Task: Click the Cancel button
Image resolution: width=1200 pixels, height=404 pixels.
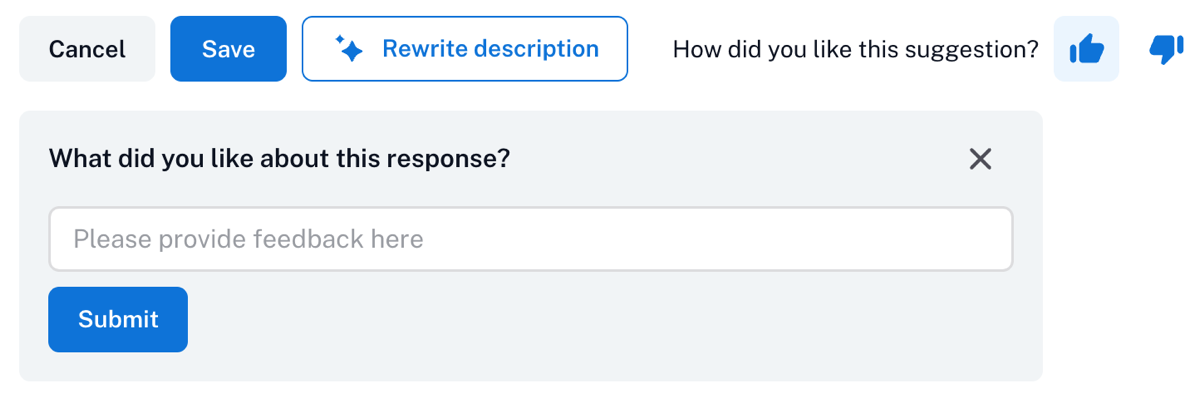Action: click(x=87, y=49)
